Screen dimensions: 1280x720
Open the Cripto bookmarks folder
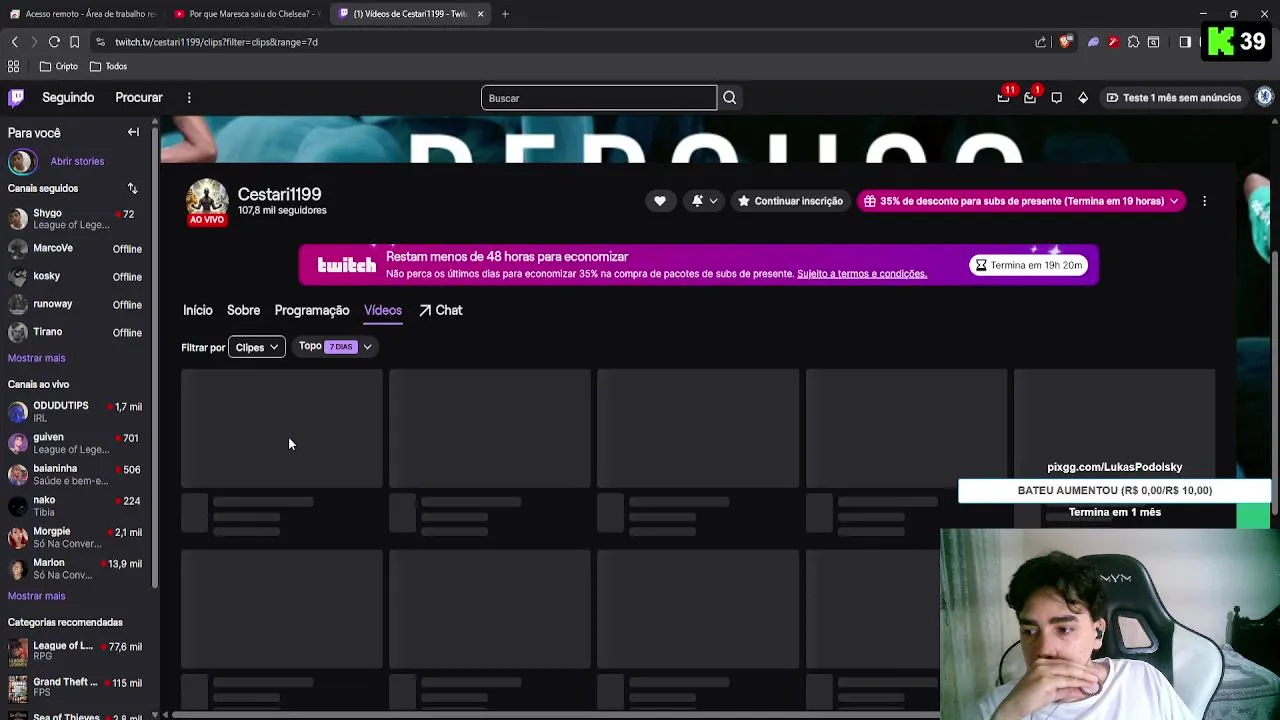pyautogui.click(x=59, y=66)
